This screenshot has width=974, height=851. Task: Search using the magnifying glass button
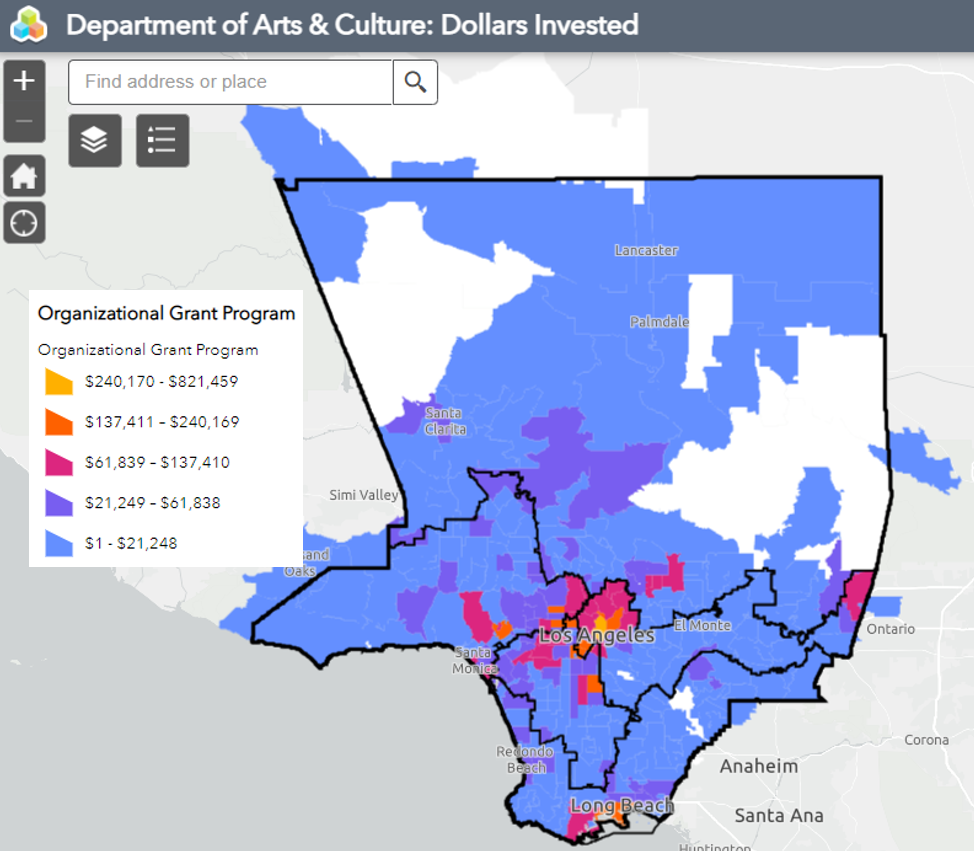(415, 82)
